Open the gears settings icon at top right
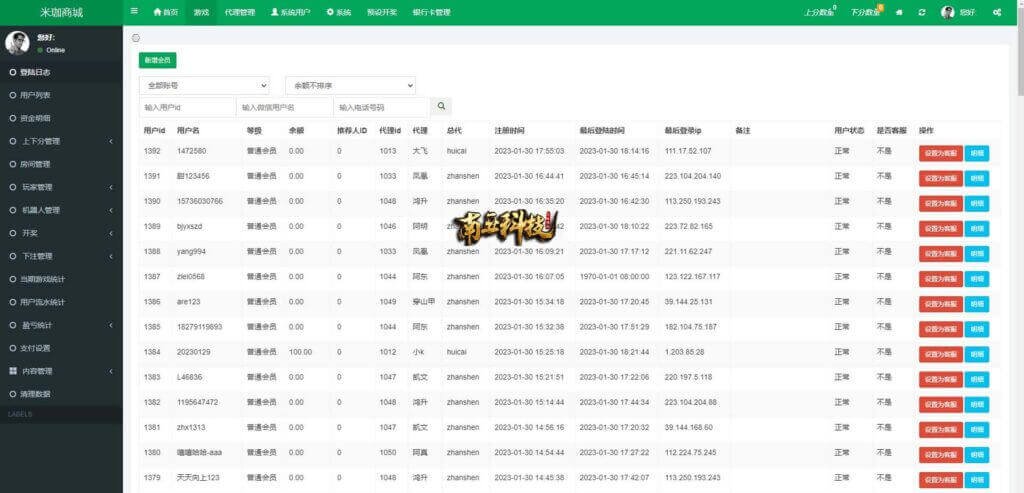 click(x=996, y=12)
